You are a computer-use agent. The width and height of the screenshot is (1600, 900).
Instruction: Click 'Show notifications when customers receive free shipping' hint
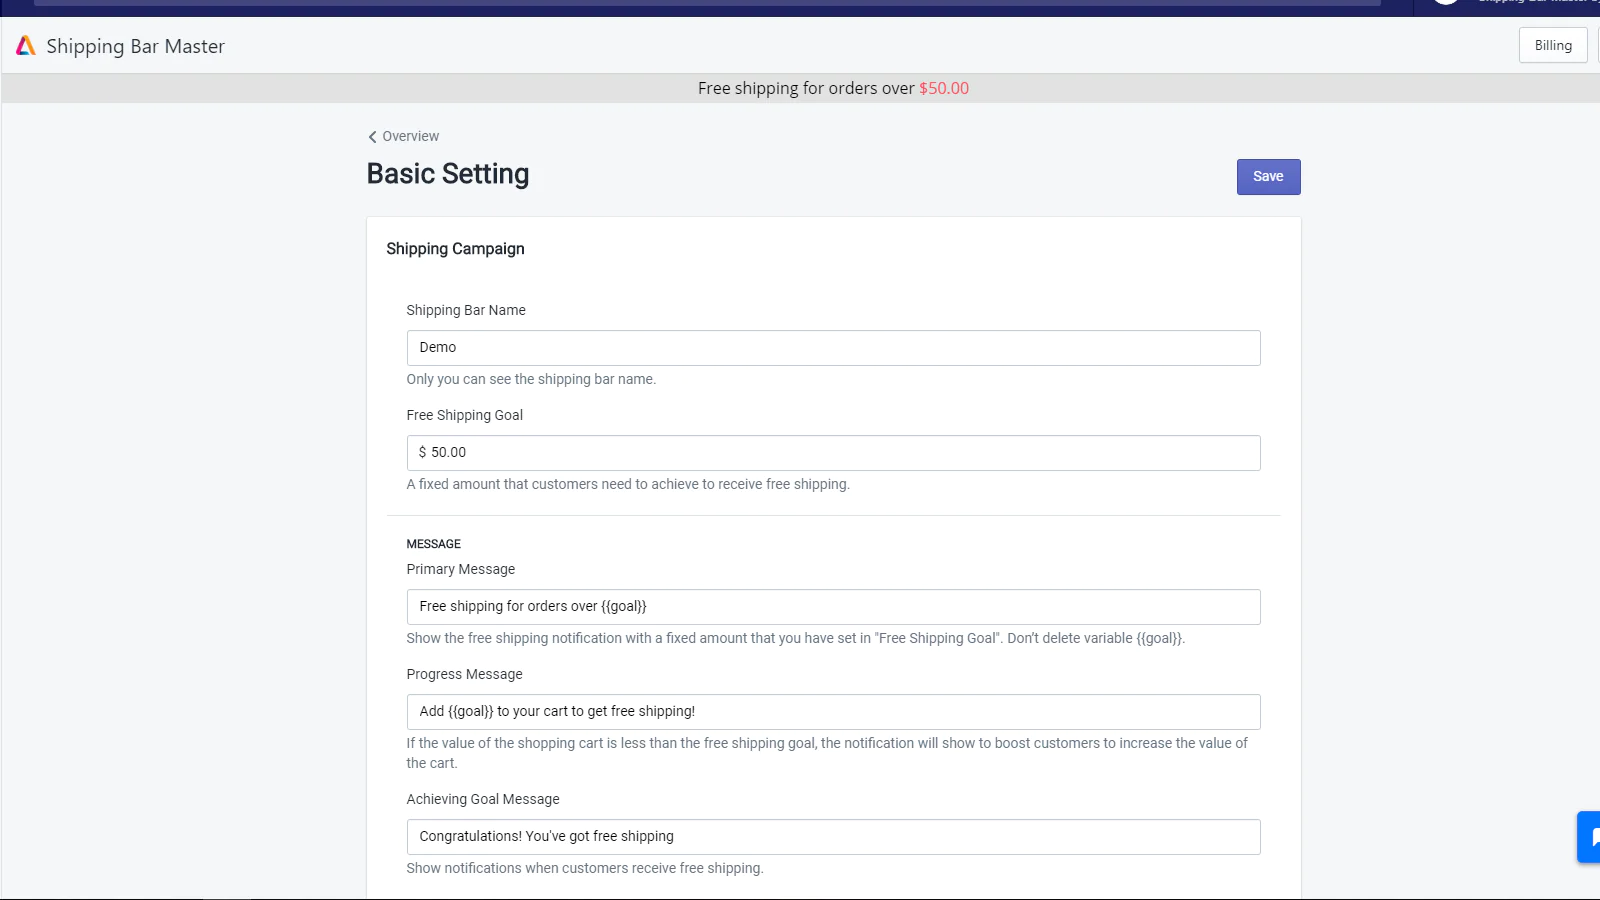[x=585, y=868]
